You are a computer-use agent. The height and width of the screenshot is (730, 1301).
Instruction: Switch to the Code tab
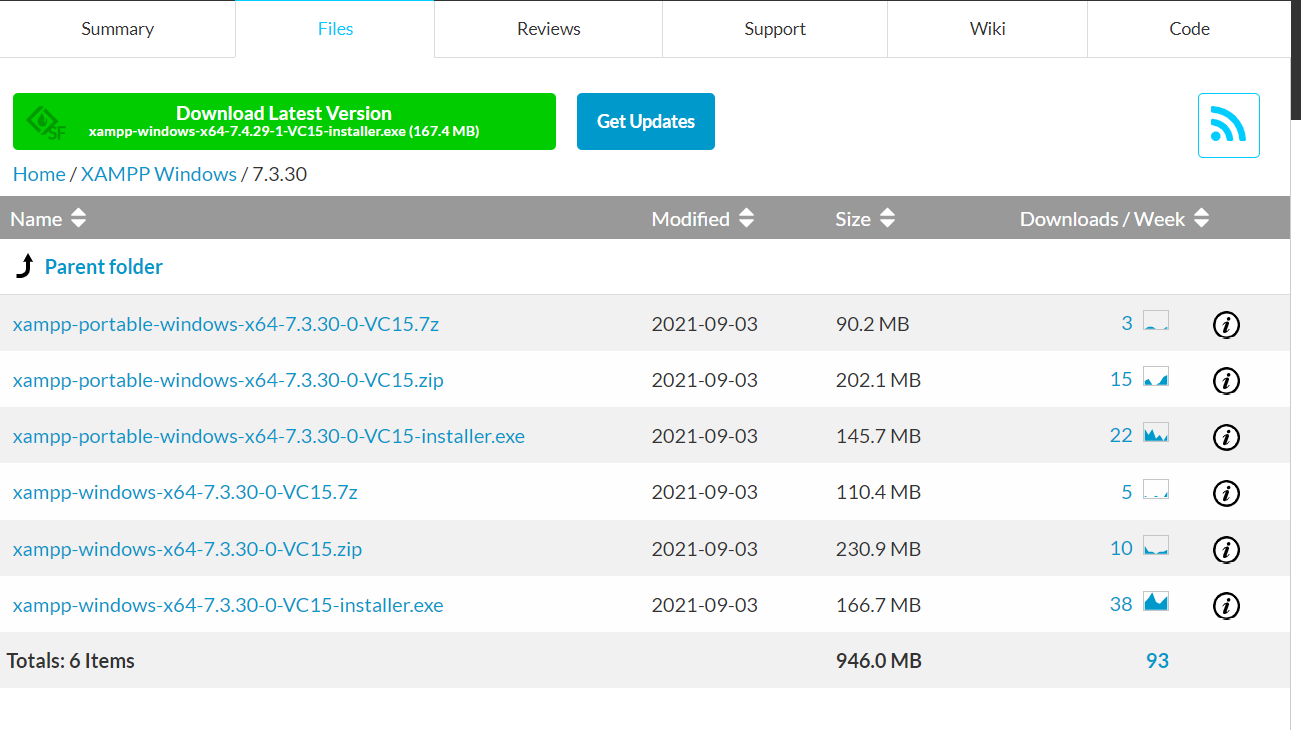pyautogui.click(x=1189, y=29)
